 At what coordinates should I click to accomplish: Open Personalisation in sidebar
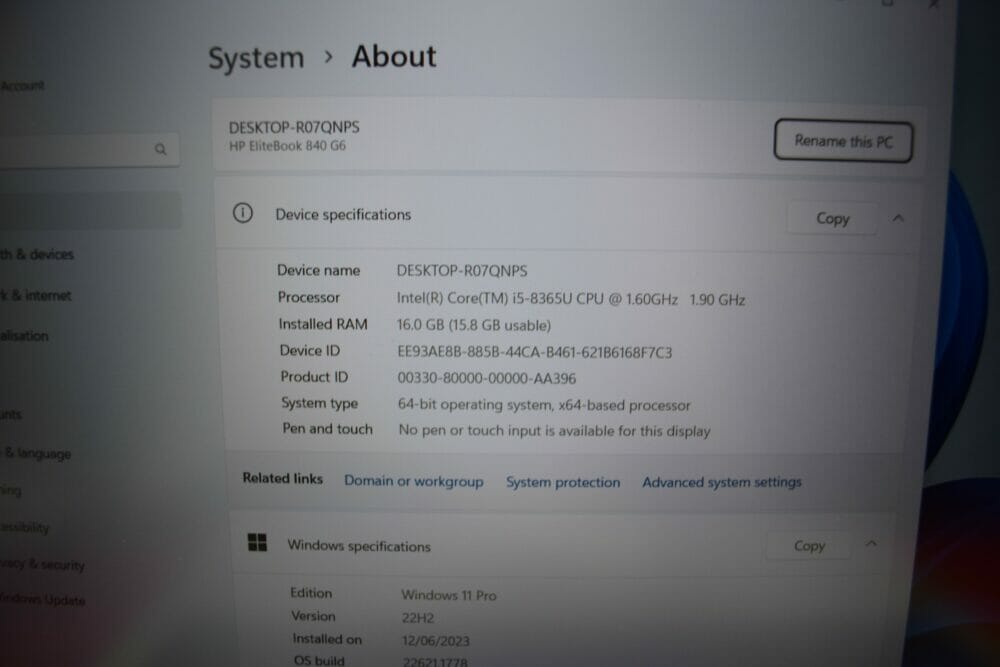(24, 335)
